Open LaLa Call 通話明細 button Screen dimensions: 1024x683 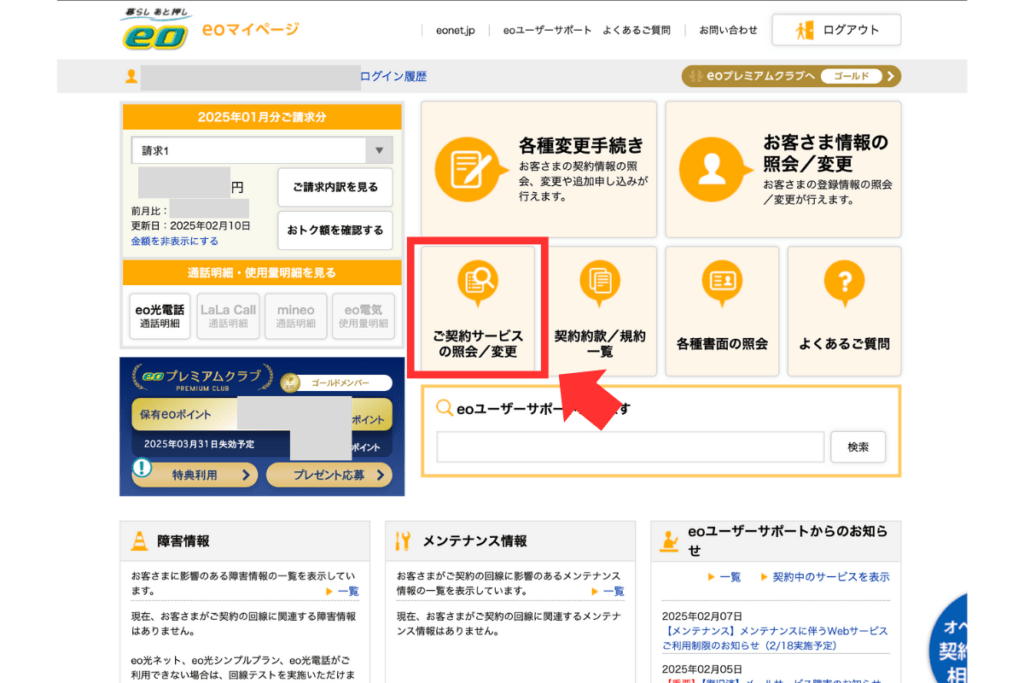point(228,316)
